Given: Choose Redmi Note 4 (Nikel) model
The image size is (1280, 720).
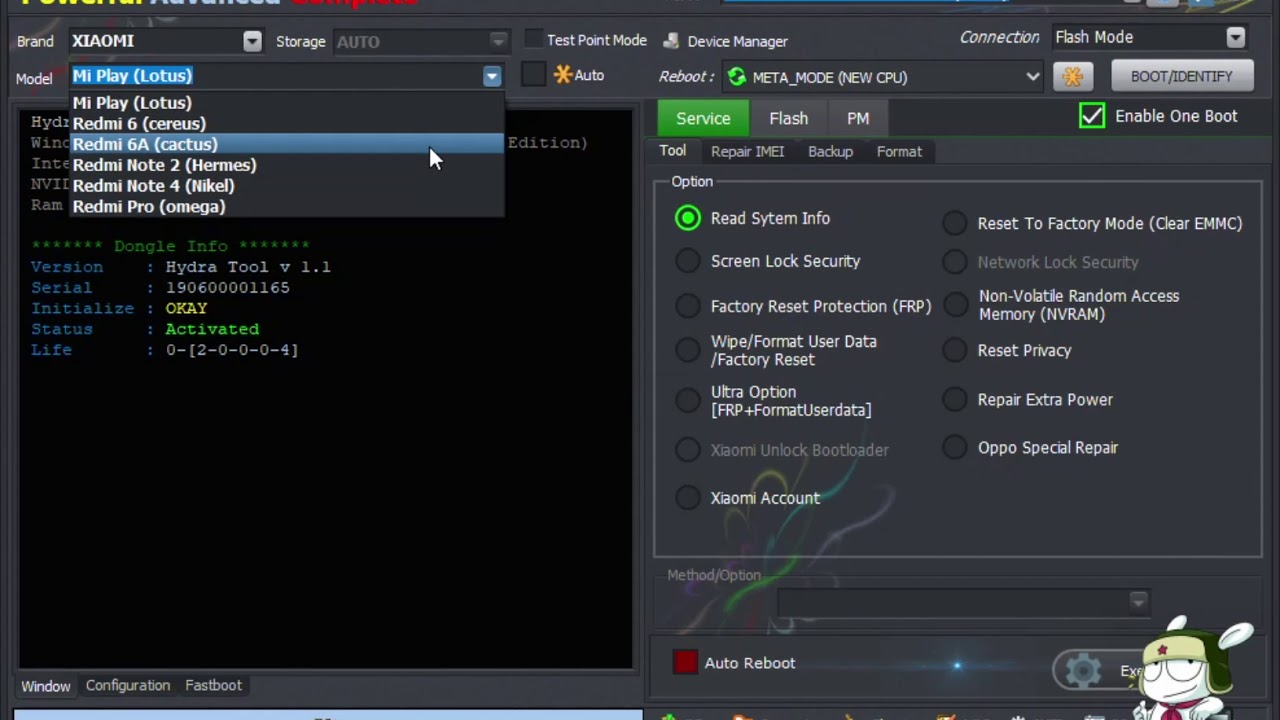Looking at the screenshot, I should [x=287, y=186].
